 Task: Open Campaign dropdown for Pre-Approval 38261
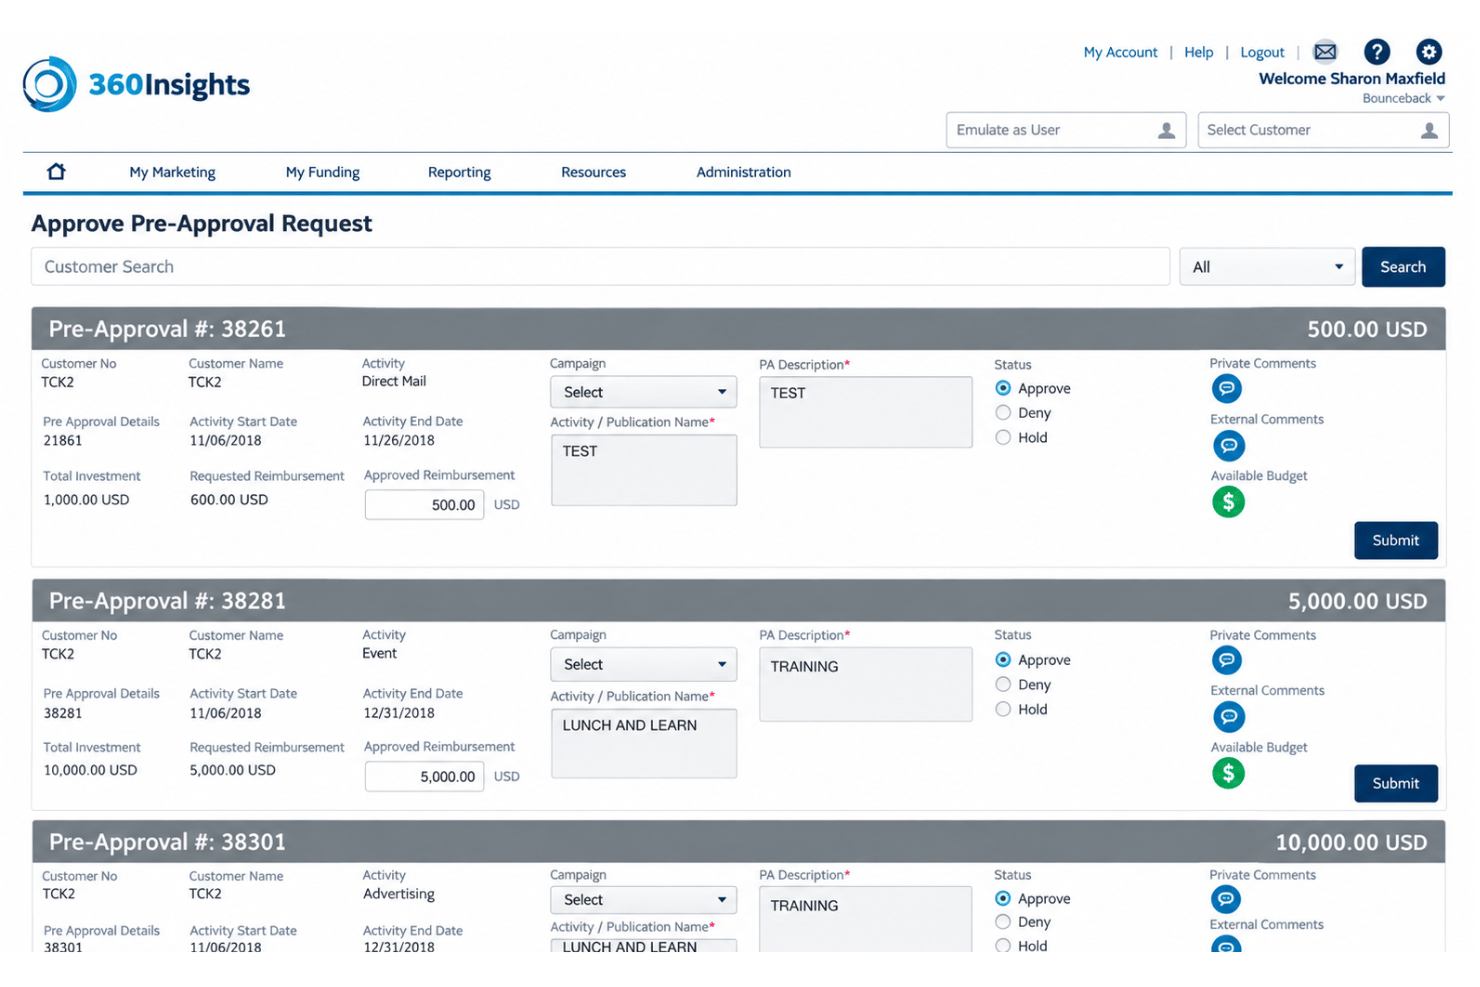click(x=643, y=392)
